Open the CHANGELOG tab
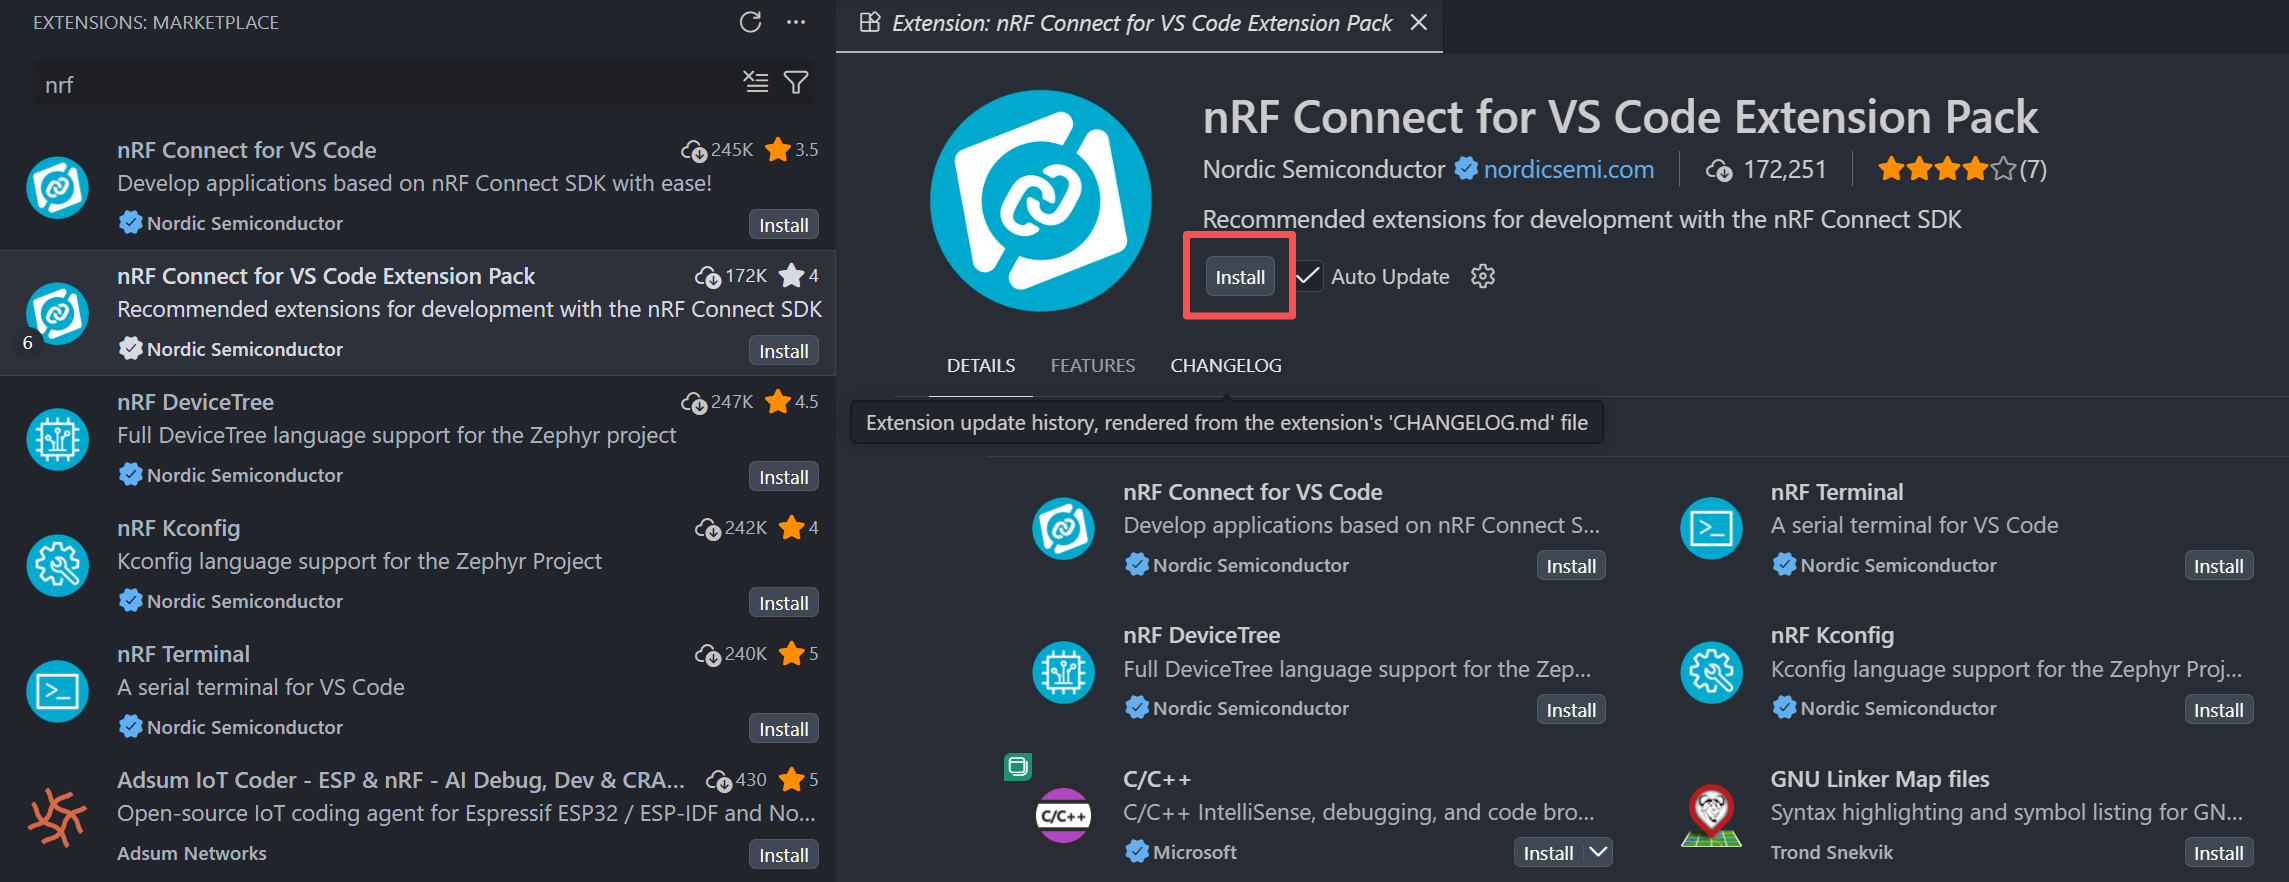The width and height of the screenshot is (2289, 882). coord(1226,366)
